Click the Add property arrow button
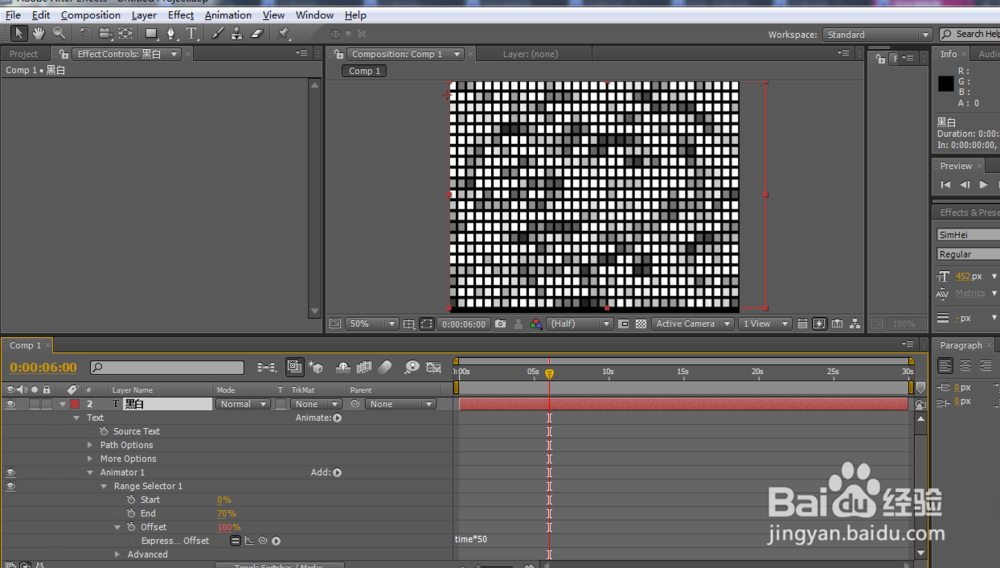 [x=337, y=472]
